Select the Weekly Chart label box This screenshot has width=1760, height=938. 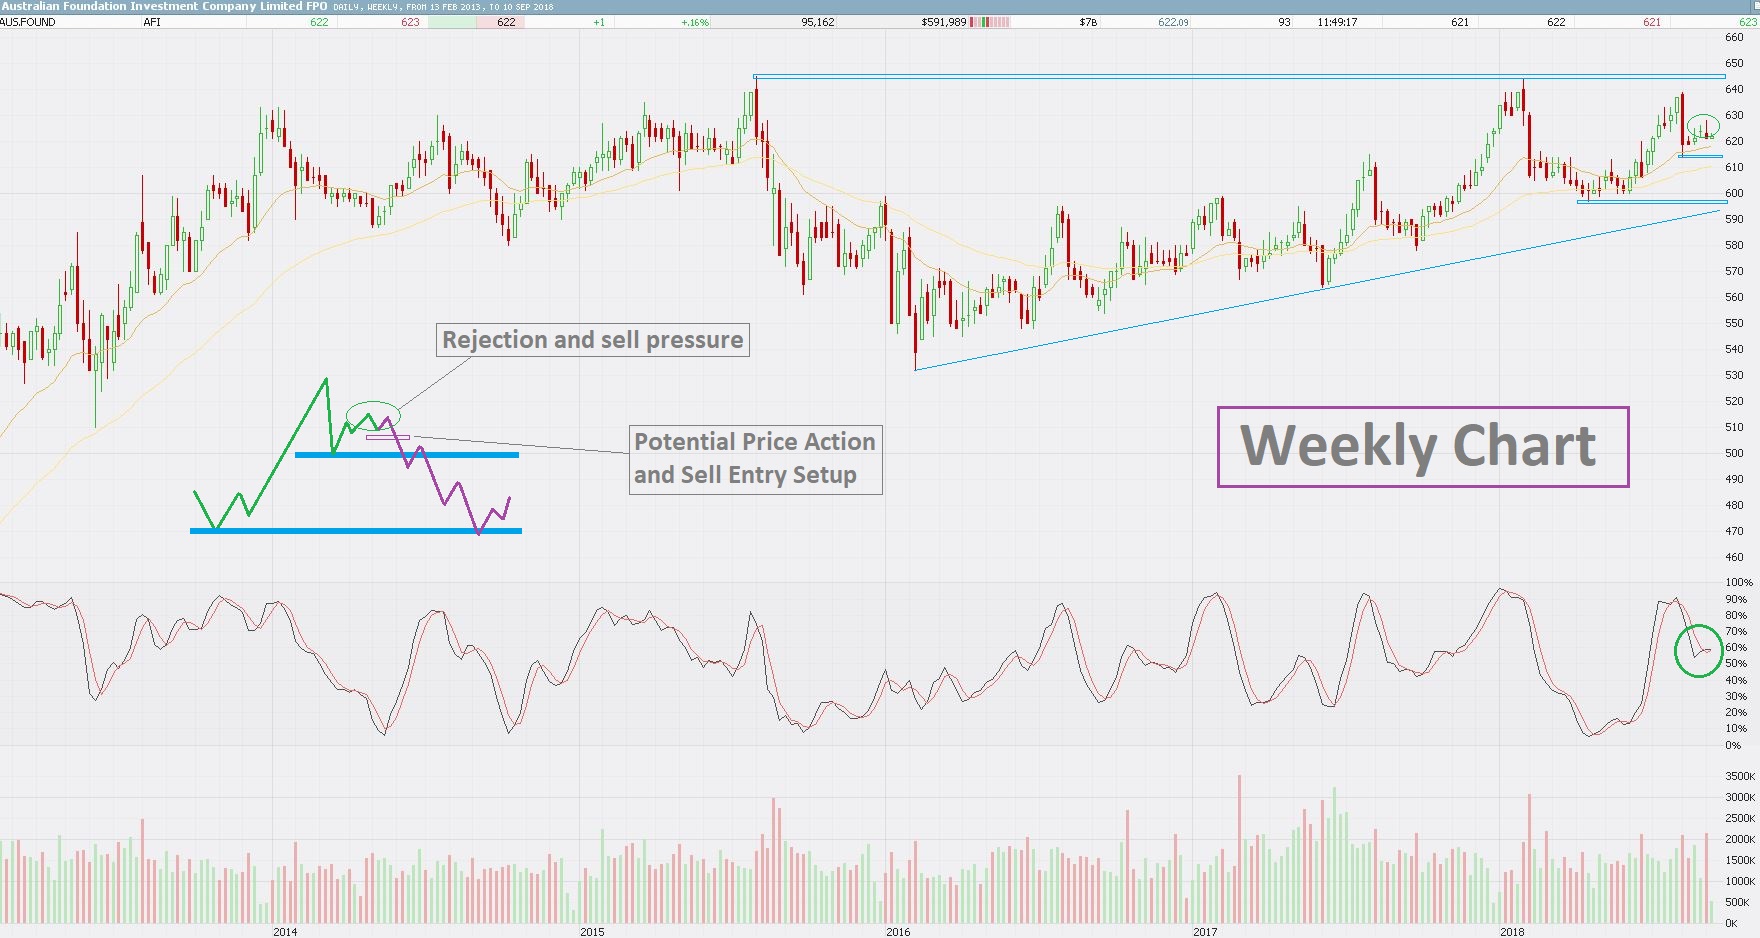(x=1423, y=447)
